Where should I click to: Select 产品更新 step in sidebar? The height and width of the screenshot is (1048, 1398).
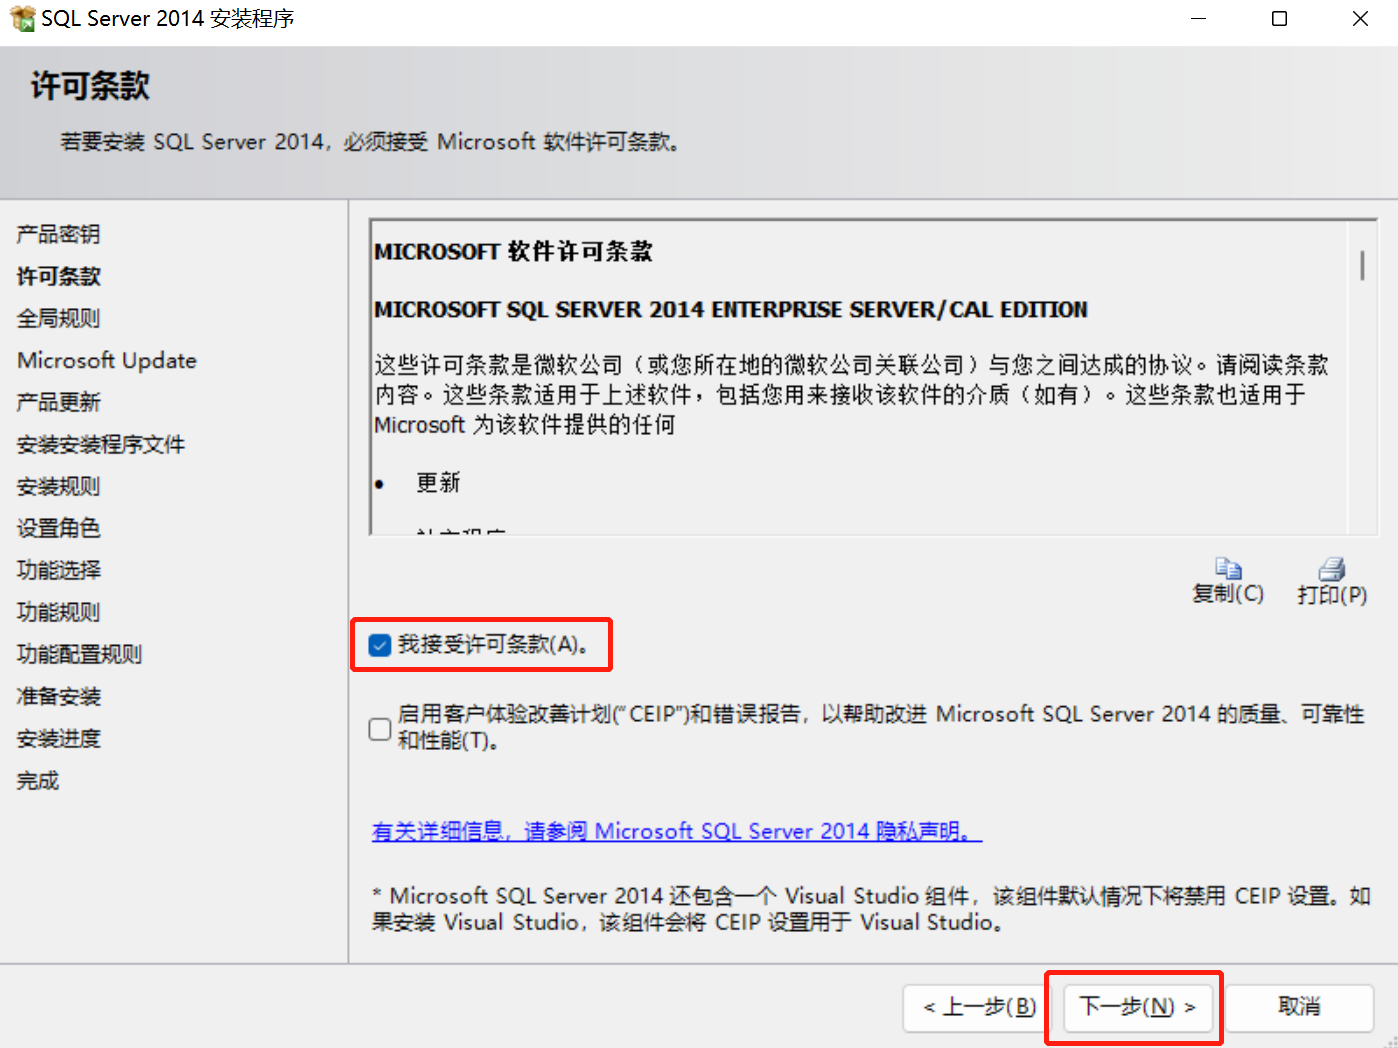59,402
